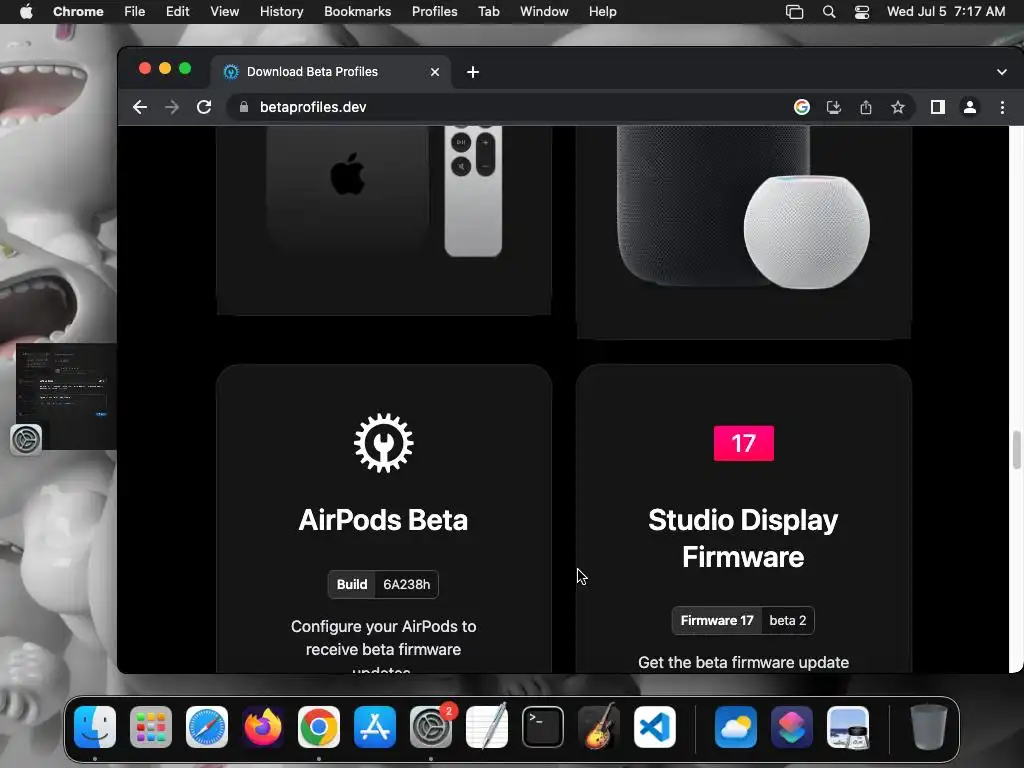Open TextEdit from the Dock
Screen dimensions: 1024x768
[x=487, y=727]
